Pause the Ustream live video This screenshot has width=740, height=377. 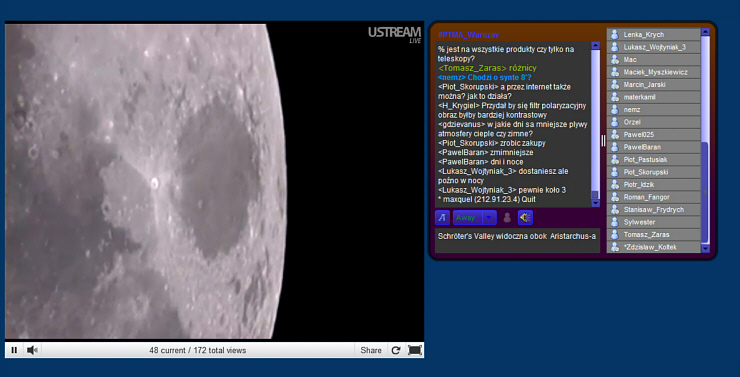click(14, 350)
